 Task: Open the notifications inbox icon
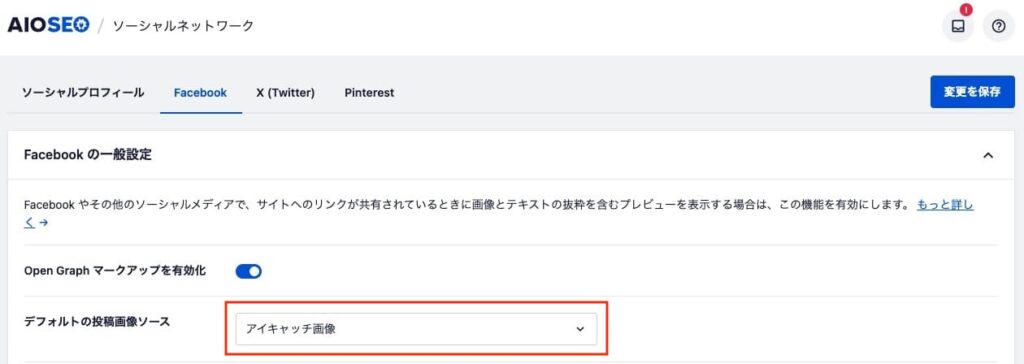(x=957, y=27)
